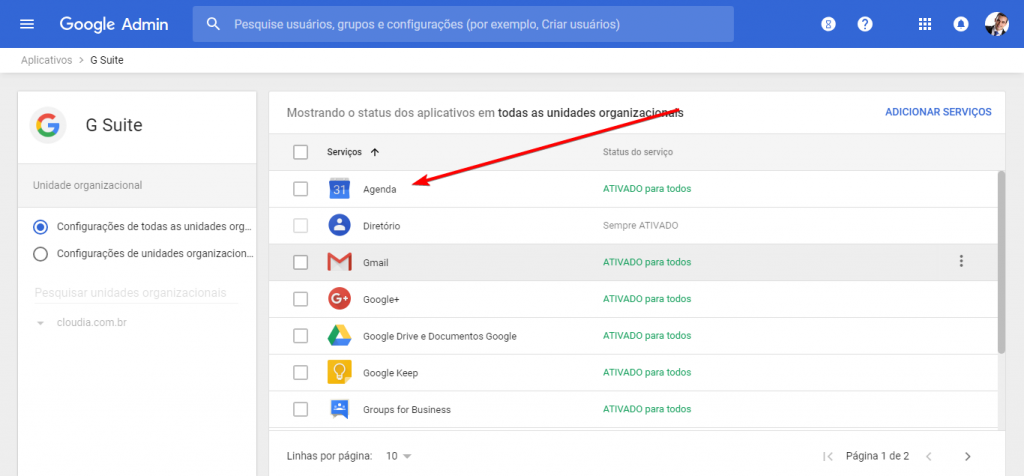Click the G Suite Google logo
The image size is (1024, 476).
[48, 125]
